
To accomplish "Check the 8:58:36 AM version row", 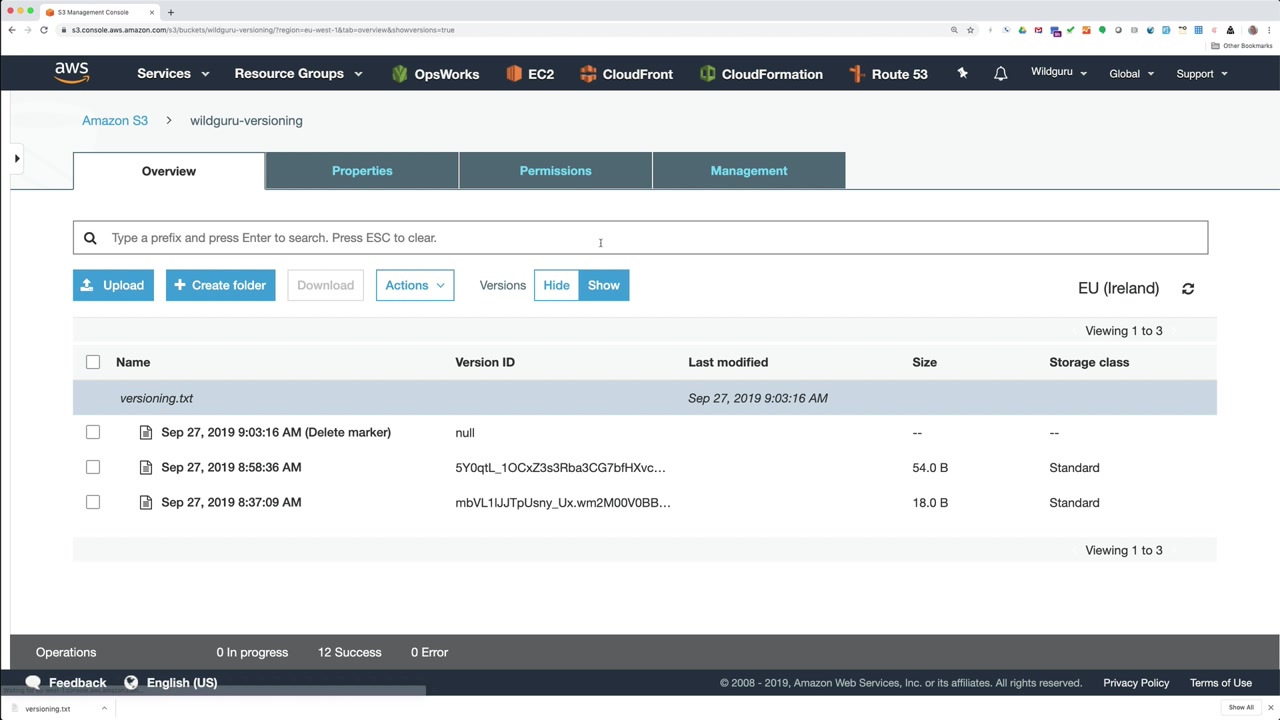I will coord(93,467).
